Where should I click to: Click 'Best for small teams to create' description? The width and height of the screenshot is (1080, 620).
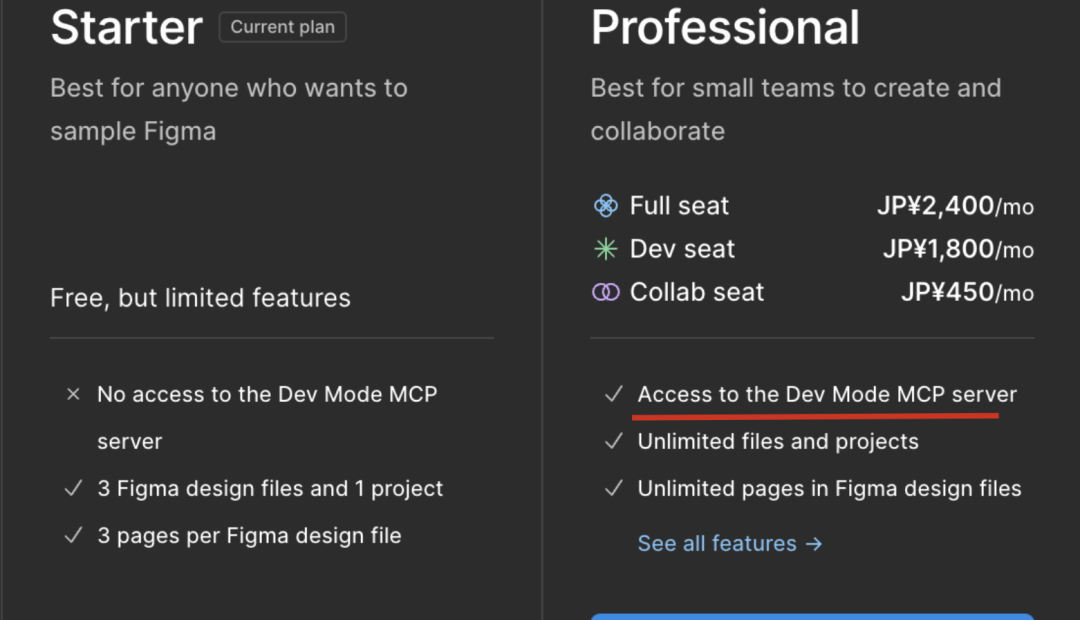coord(796,110)
